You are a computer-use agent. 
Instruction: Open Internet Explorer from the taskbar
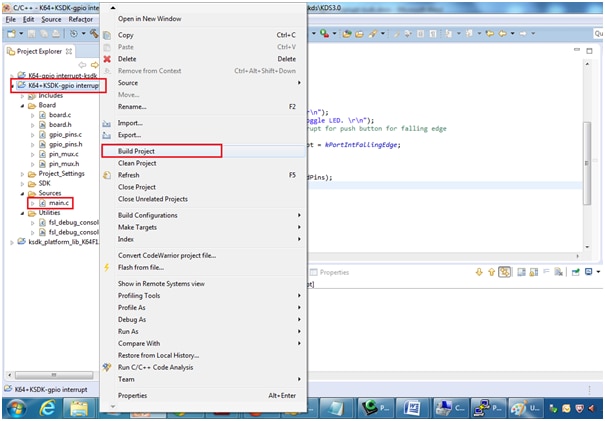pos(47,408)
